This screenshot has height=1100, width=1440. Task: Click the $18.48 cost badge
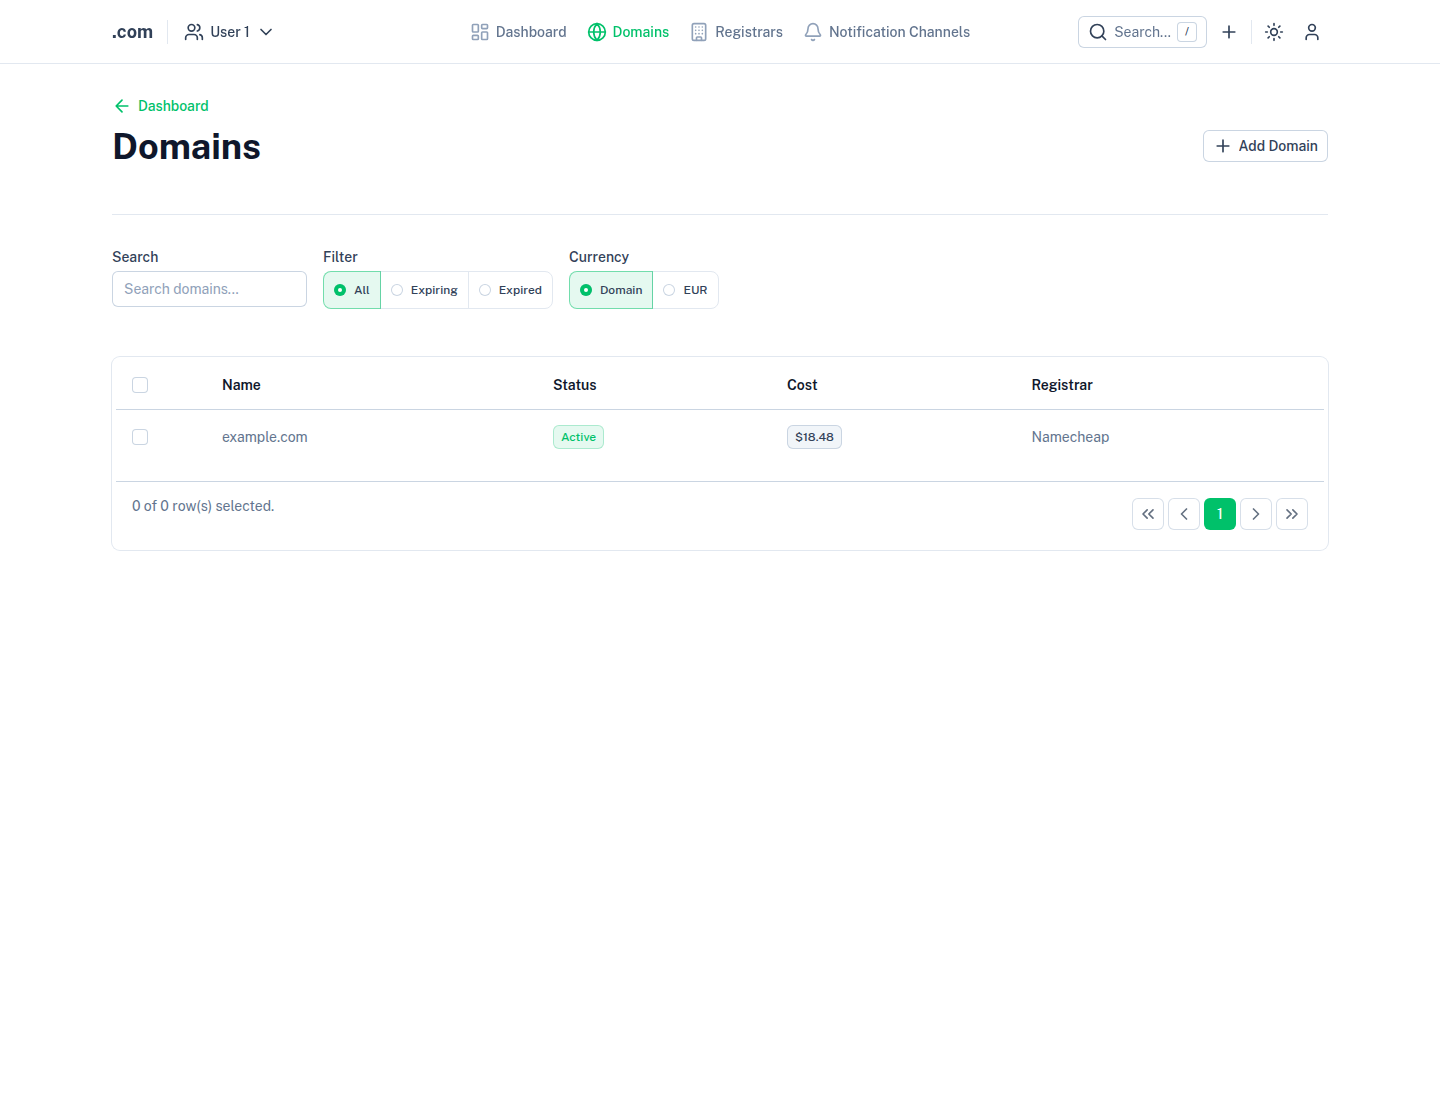[814, 437]
